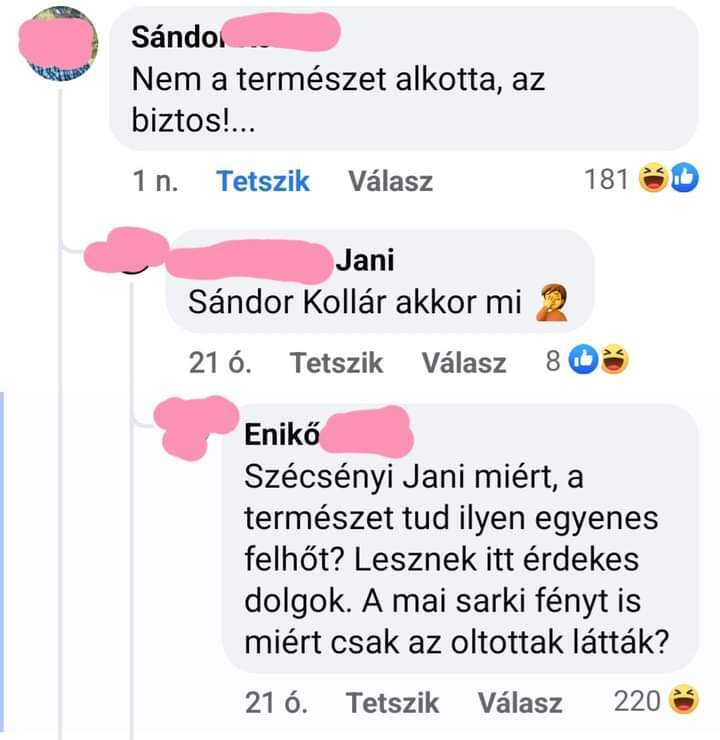The height and width of the screenshot is (740, 720).
Task: Click the 1 n. timestamp on Sándor's comment
Action: [x=155, y=181]
